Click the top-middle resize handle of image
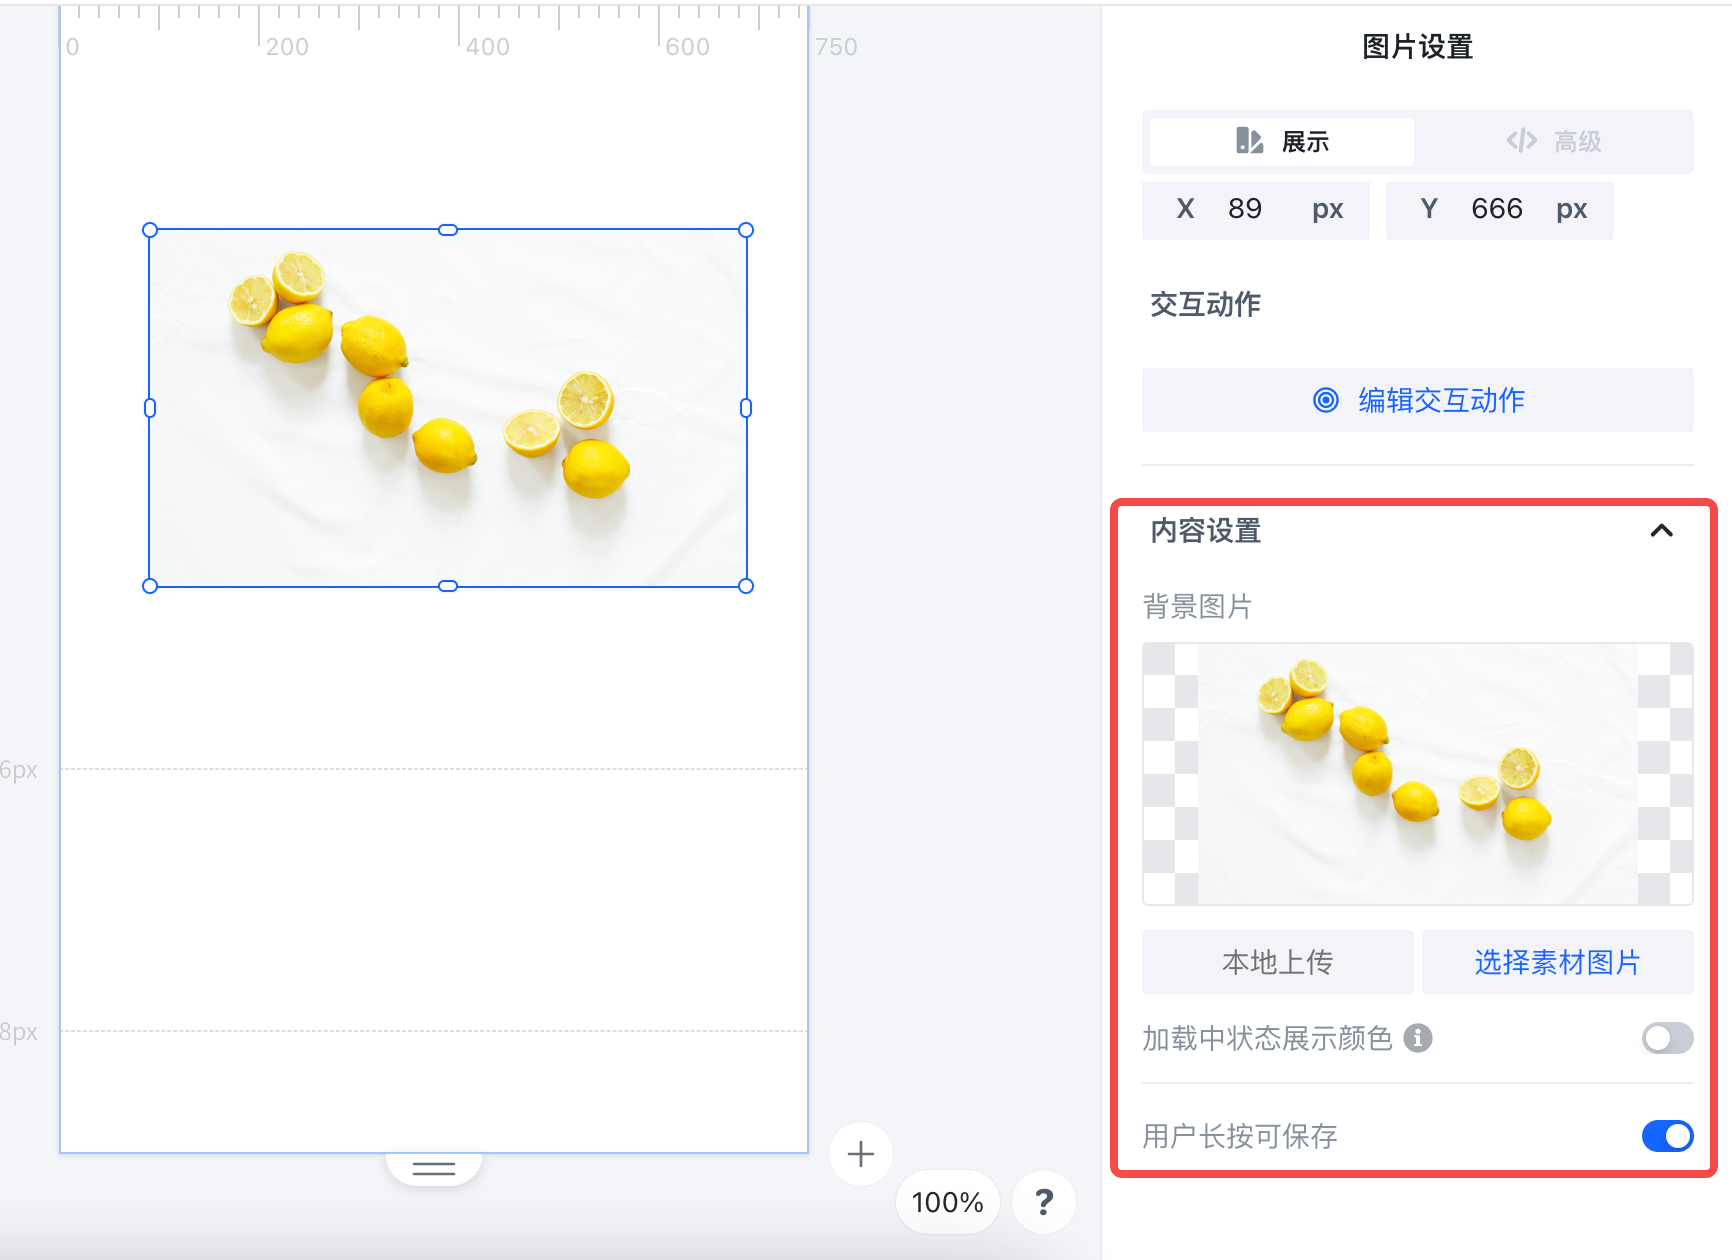Screen dimensions: 1732x1260 pyautogui.click(x=448, y=230)
